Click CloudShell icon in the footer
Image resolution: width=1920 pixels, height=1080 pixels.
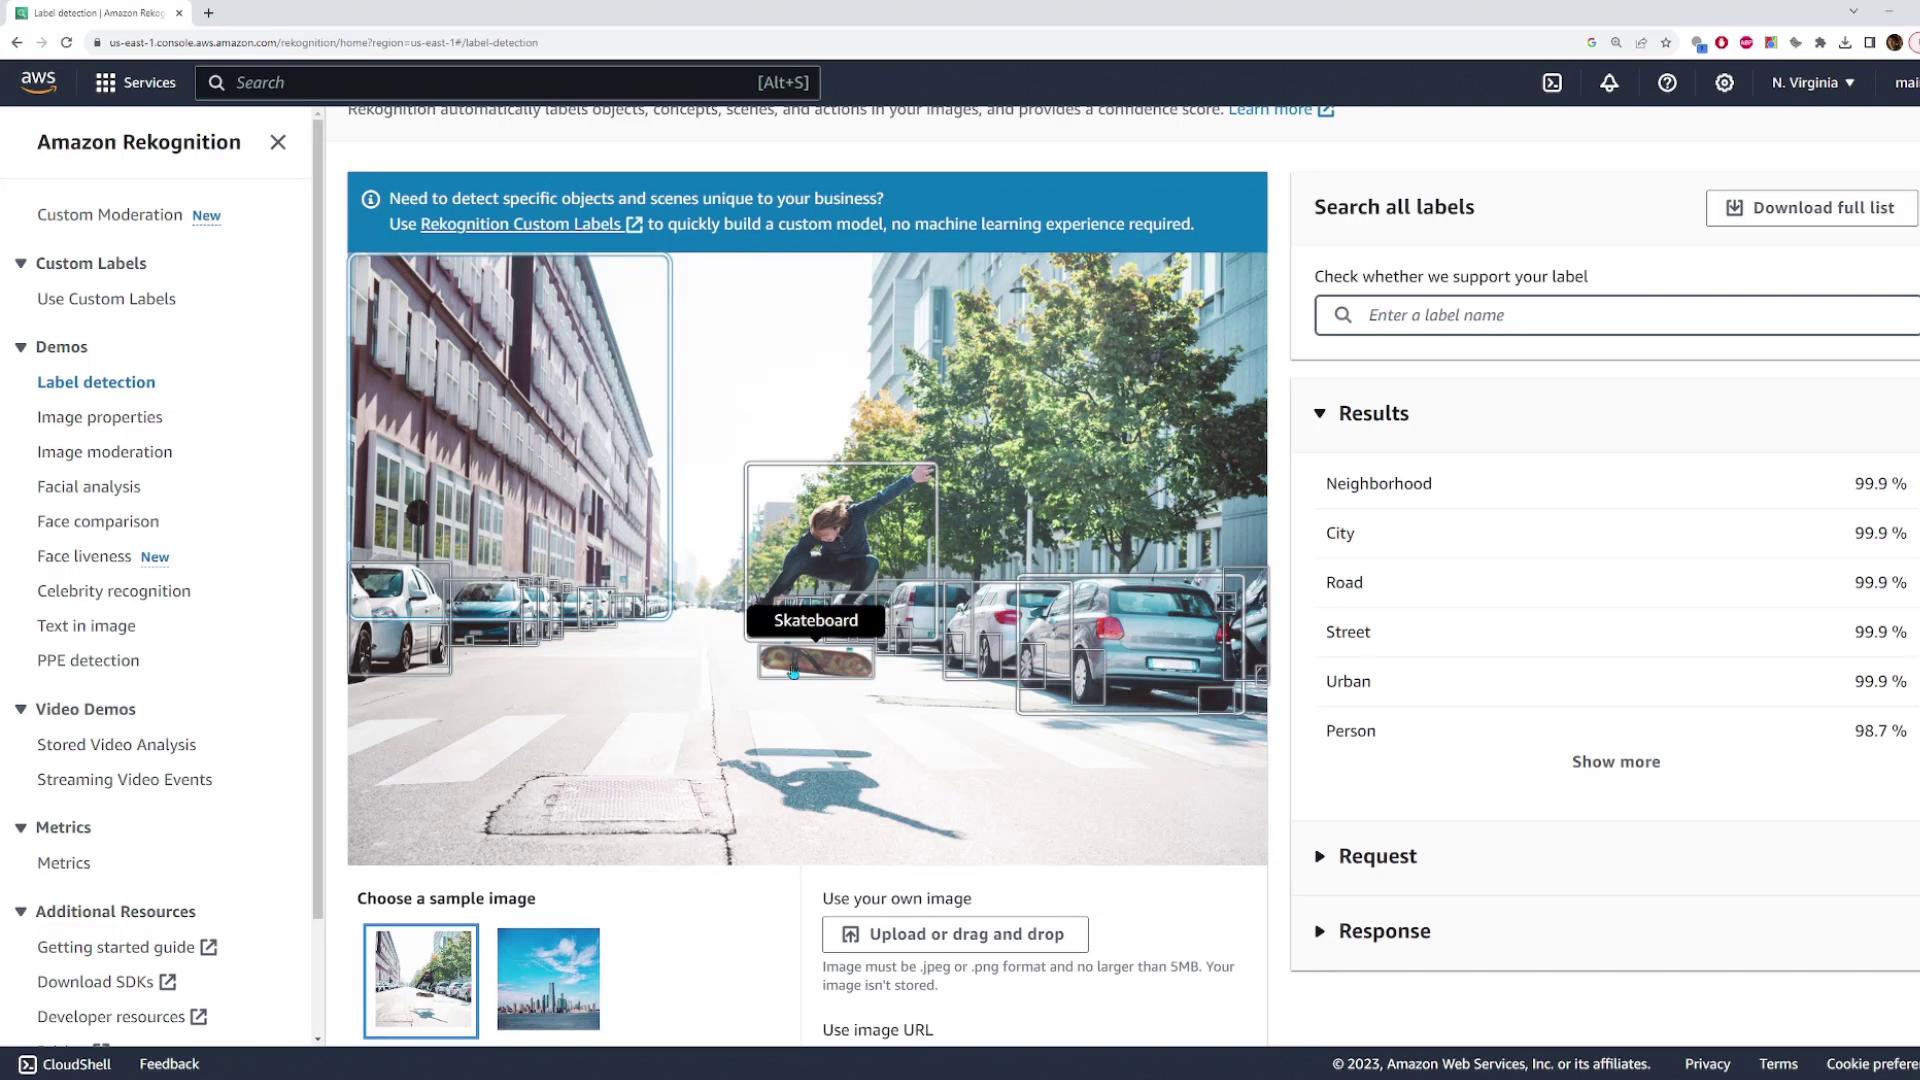tap(28, 1064)
